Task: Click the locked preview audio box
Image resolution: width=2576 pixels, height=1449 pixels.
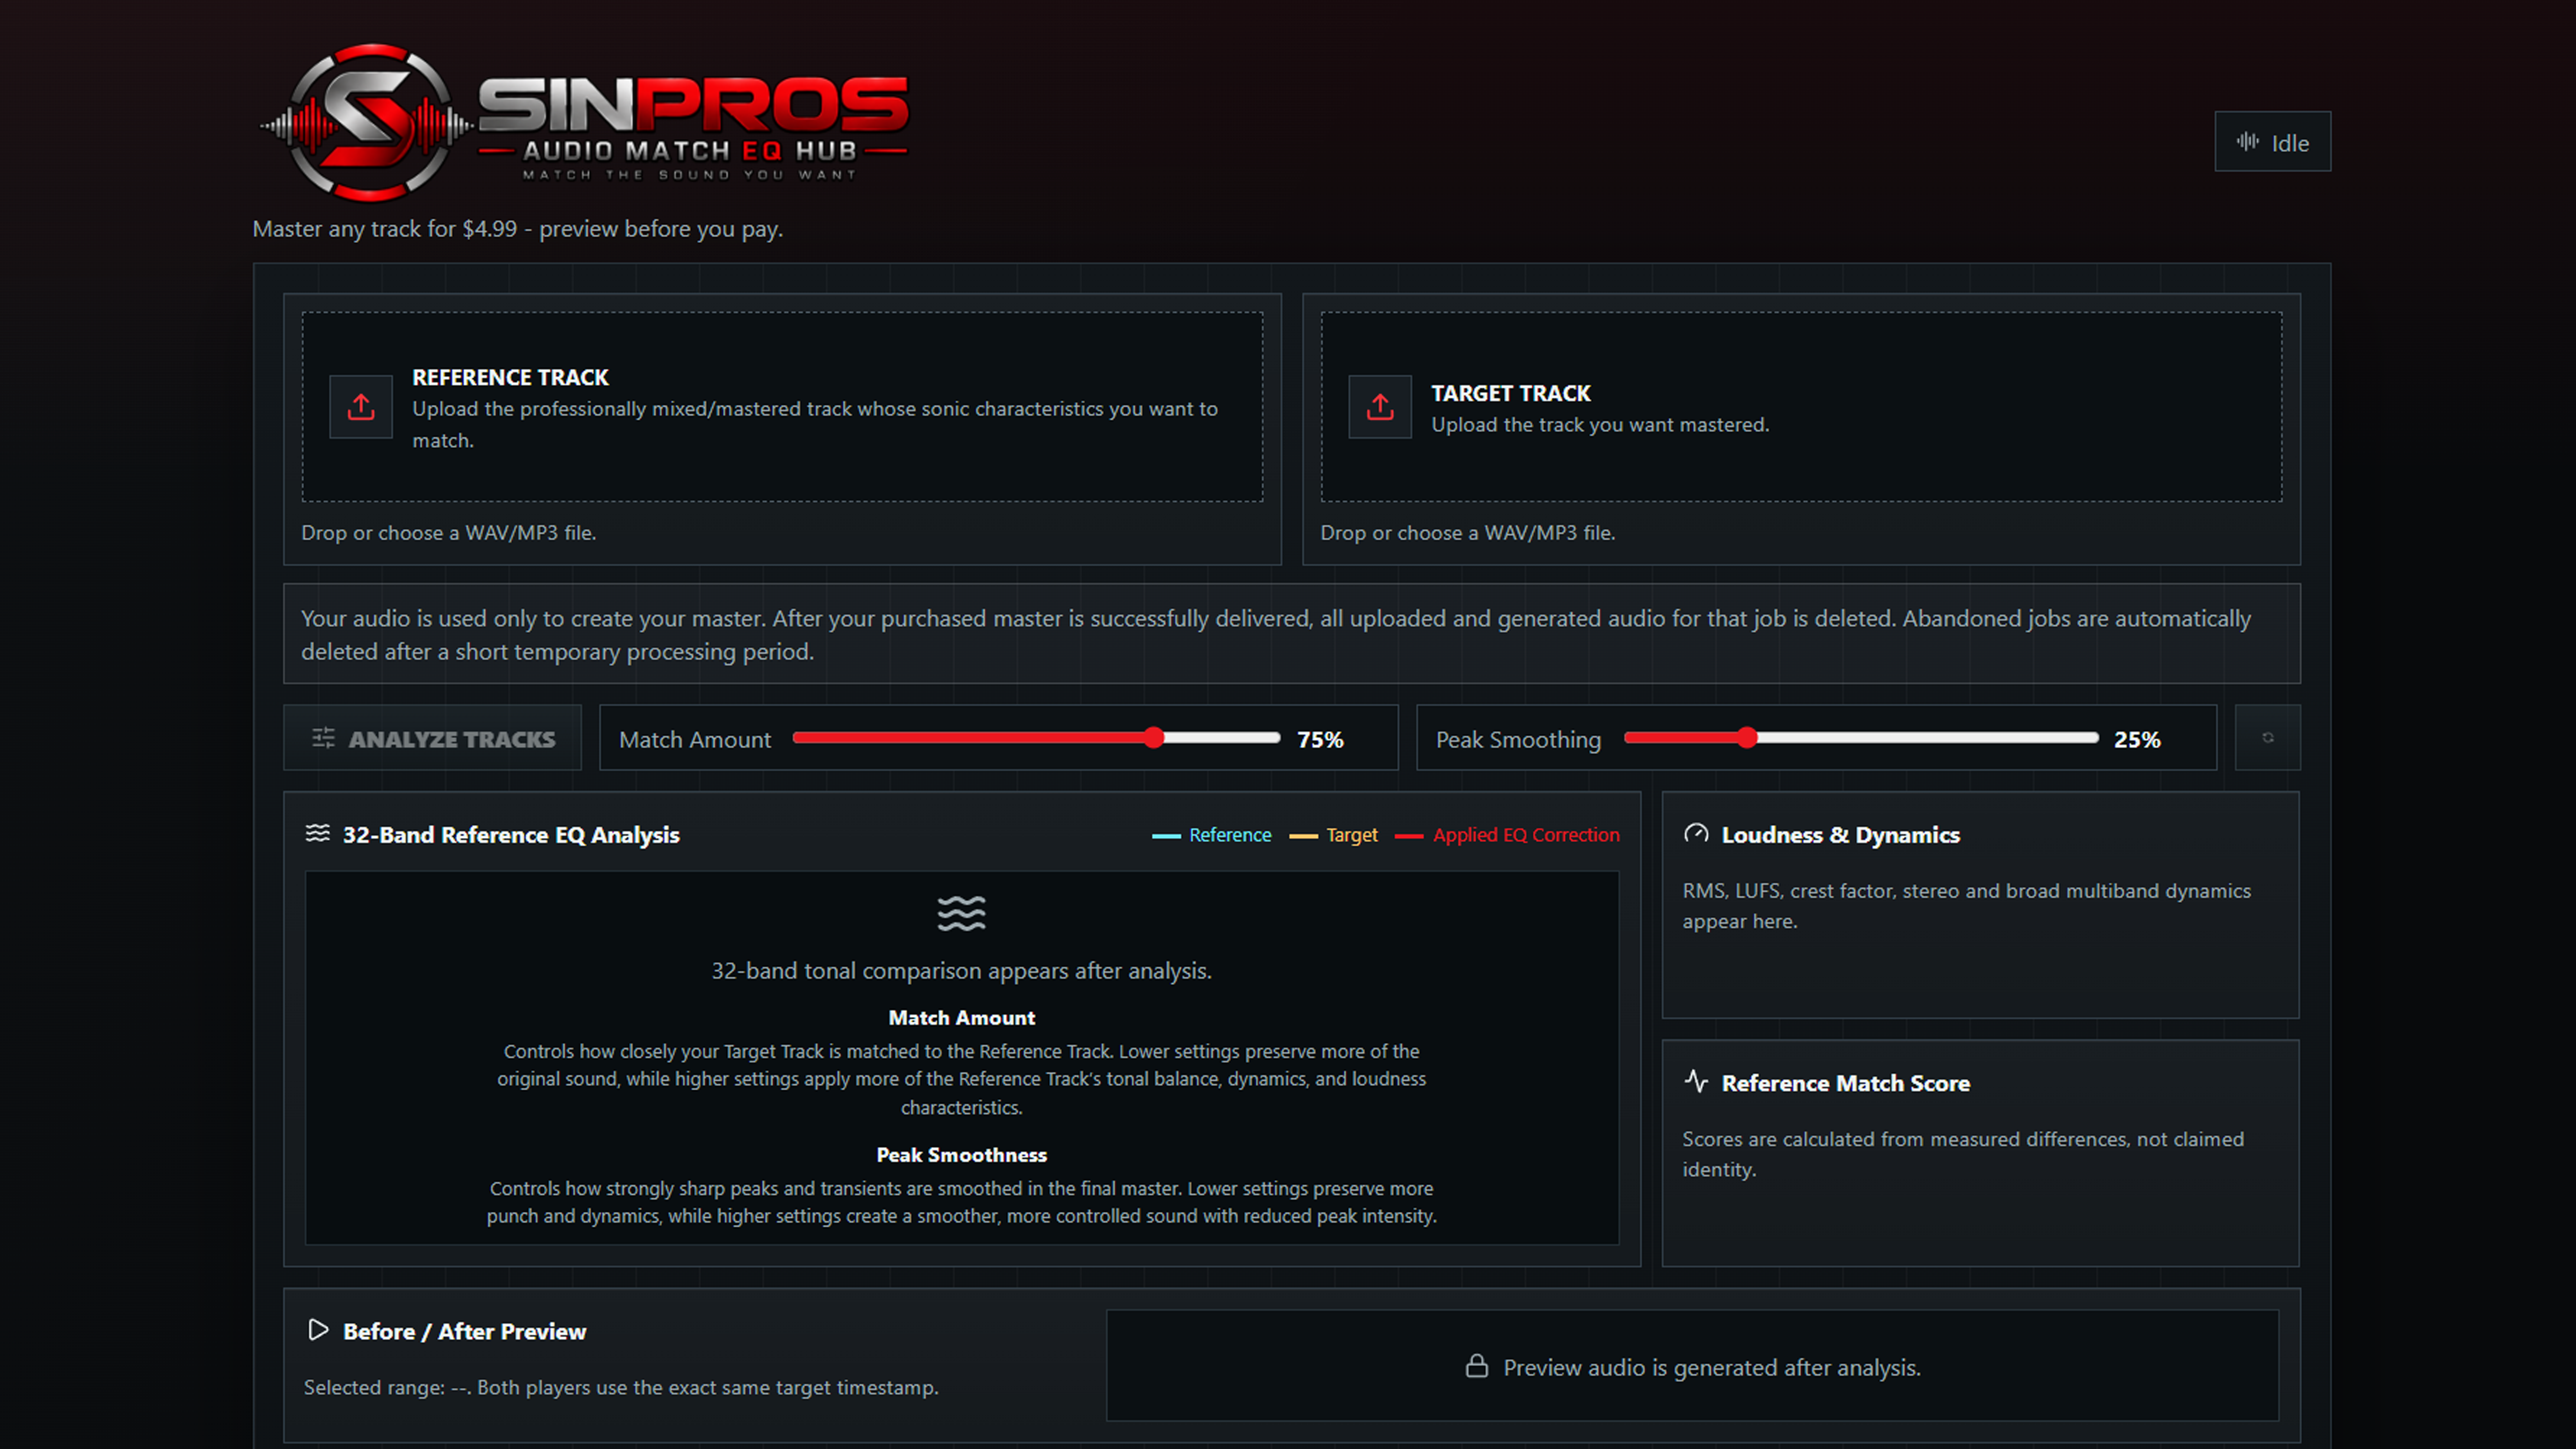Action: coord(1692,1366)
